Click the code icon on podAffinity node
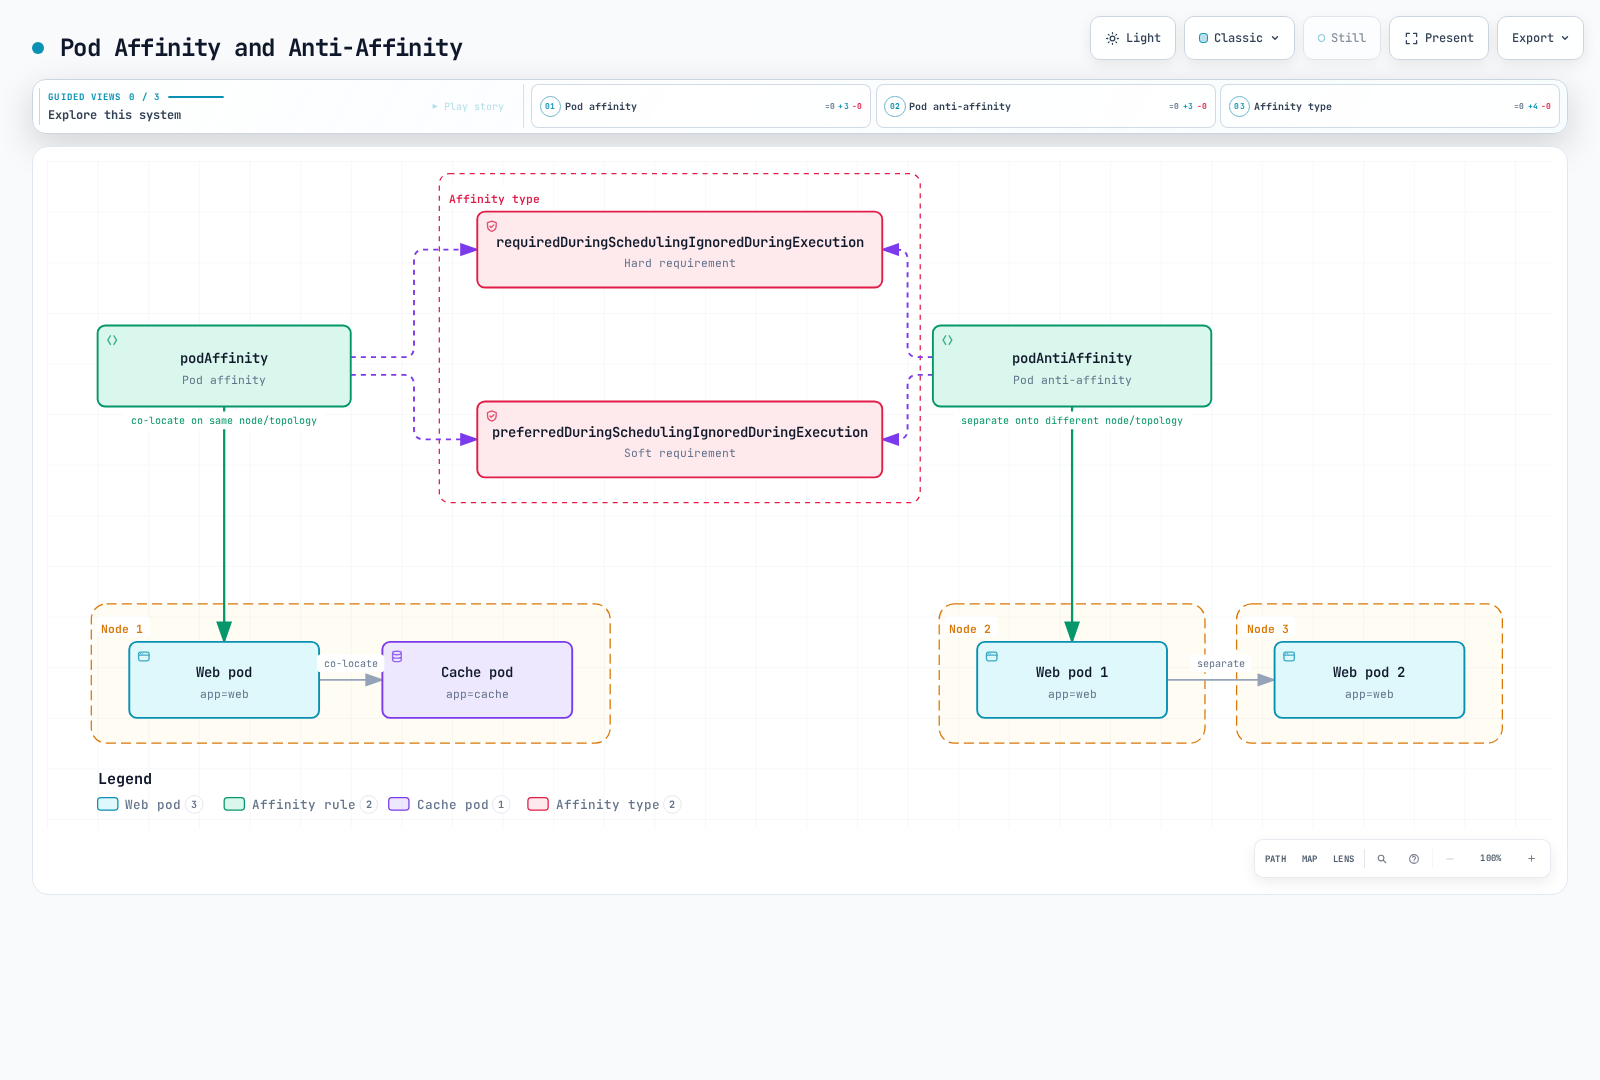The width and height of the screenshot is (1600, 1080). (113, 340)
